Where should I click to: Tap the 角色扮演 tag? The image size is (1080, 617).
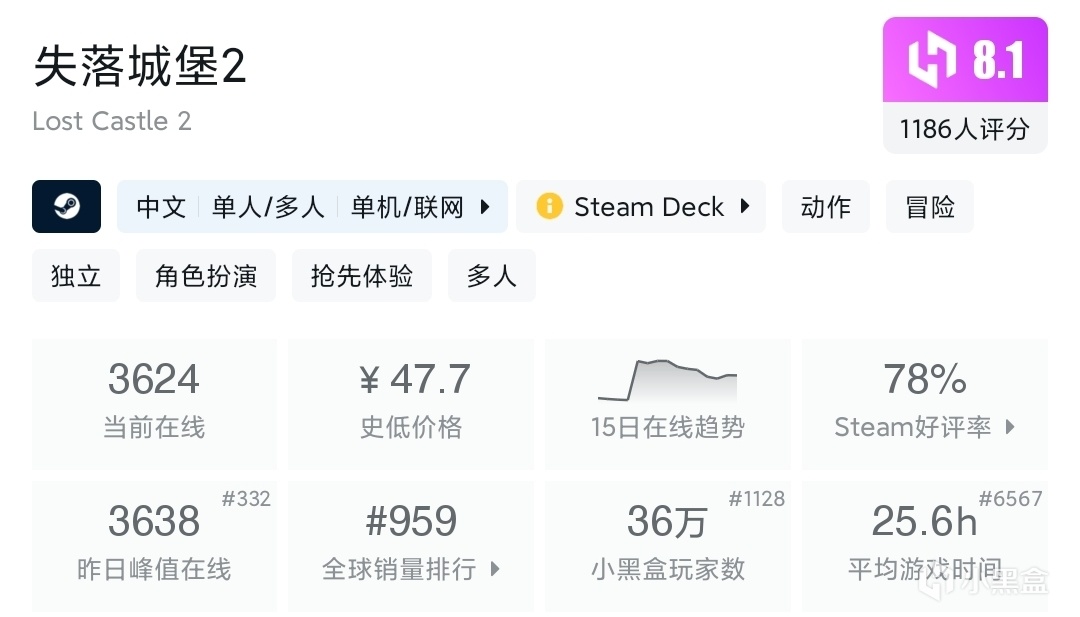tap(206, 276)
